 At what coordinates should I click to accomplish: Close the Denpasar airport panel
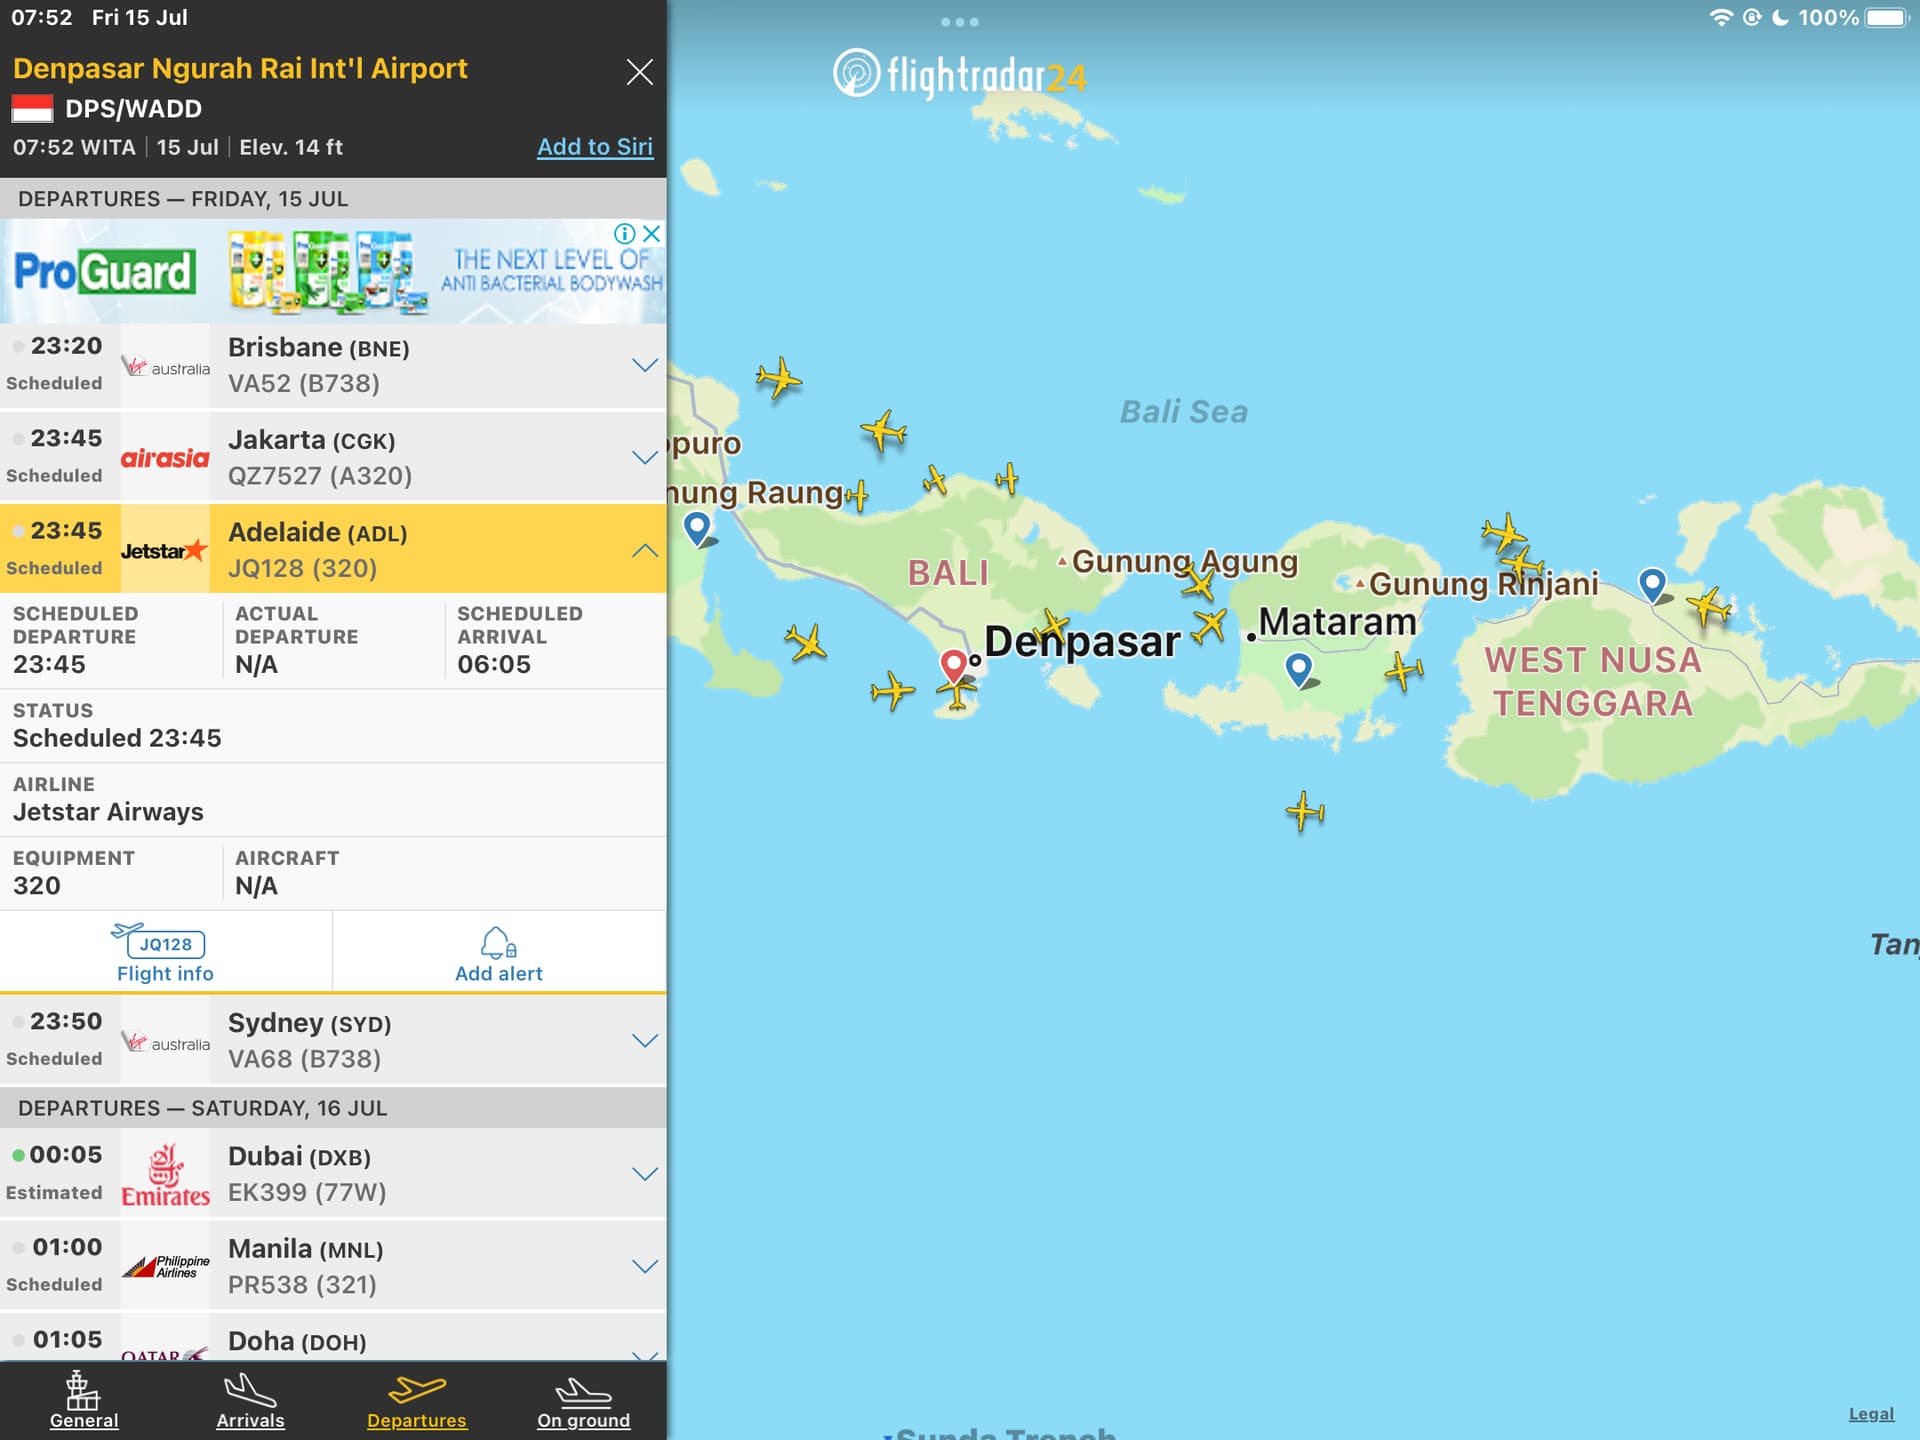pyautogui.click(x=639, y=72)
